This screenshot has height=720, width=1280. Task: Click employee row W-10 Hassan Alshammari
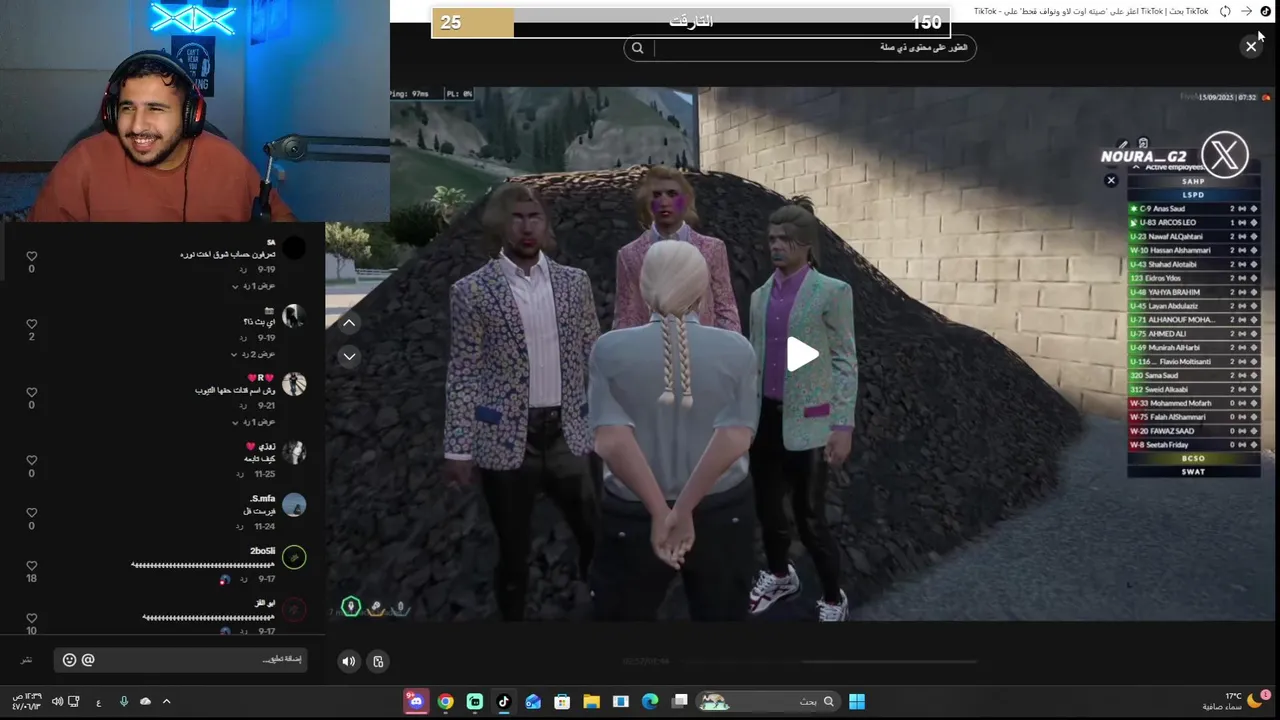pyautogui.click(x=1193, y=250)
